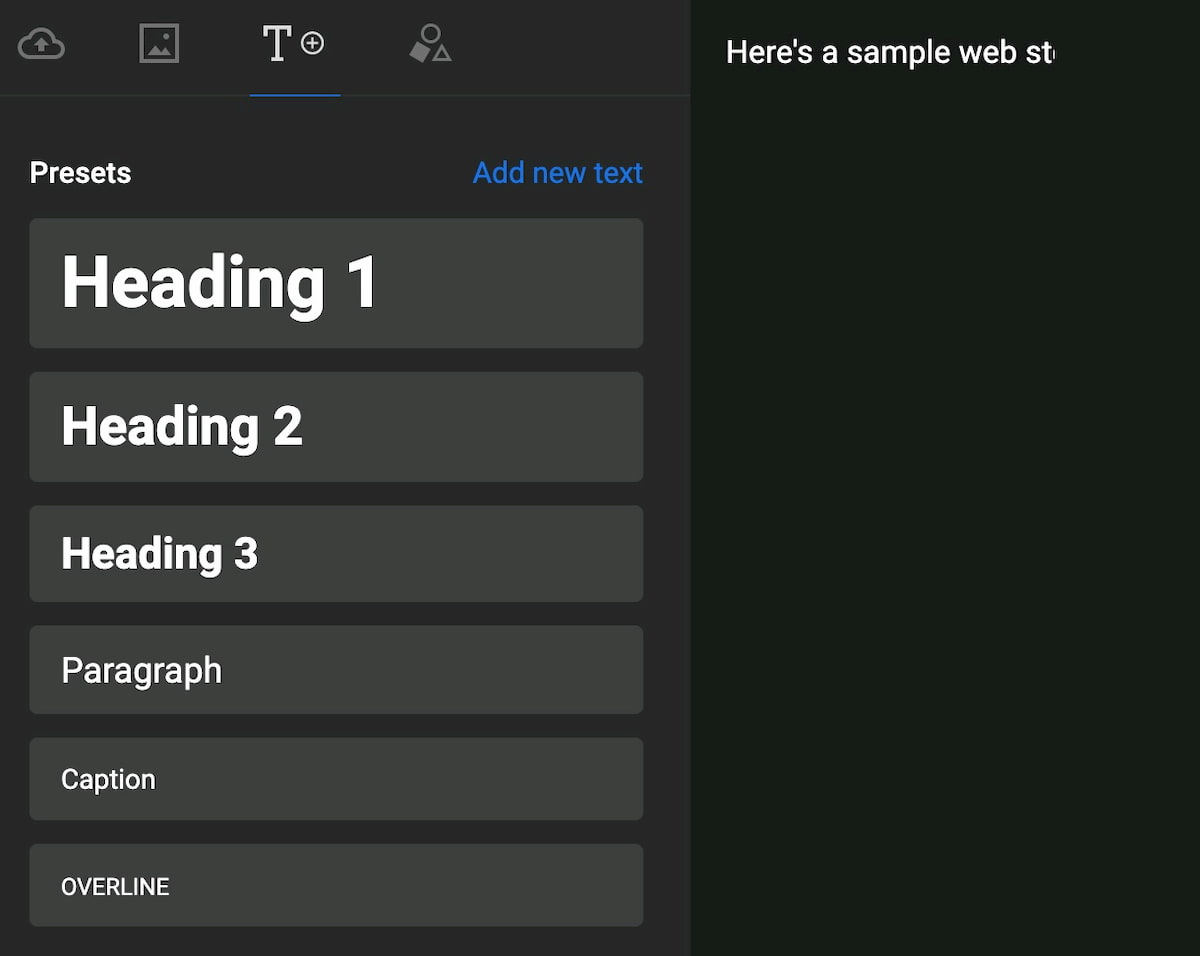This screenshot has height=956, width=1200.
Task: Click the empty canvas below the sample text
Action: tap(945, 500)
